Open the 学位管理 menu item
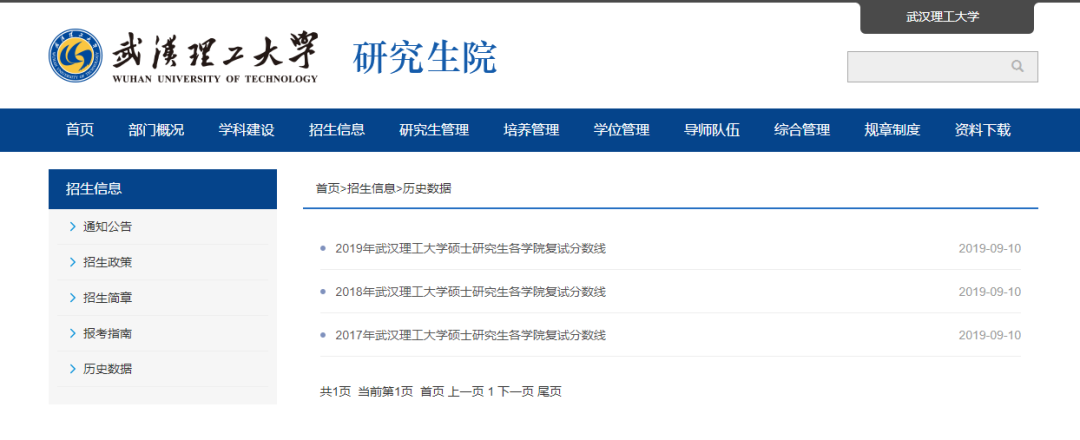The height and width of the screenshot is (440, 1080). click(621, 130)
